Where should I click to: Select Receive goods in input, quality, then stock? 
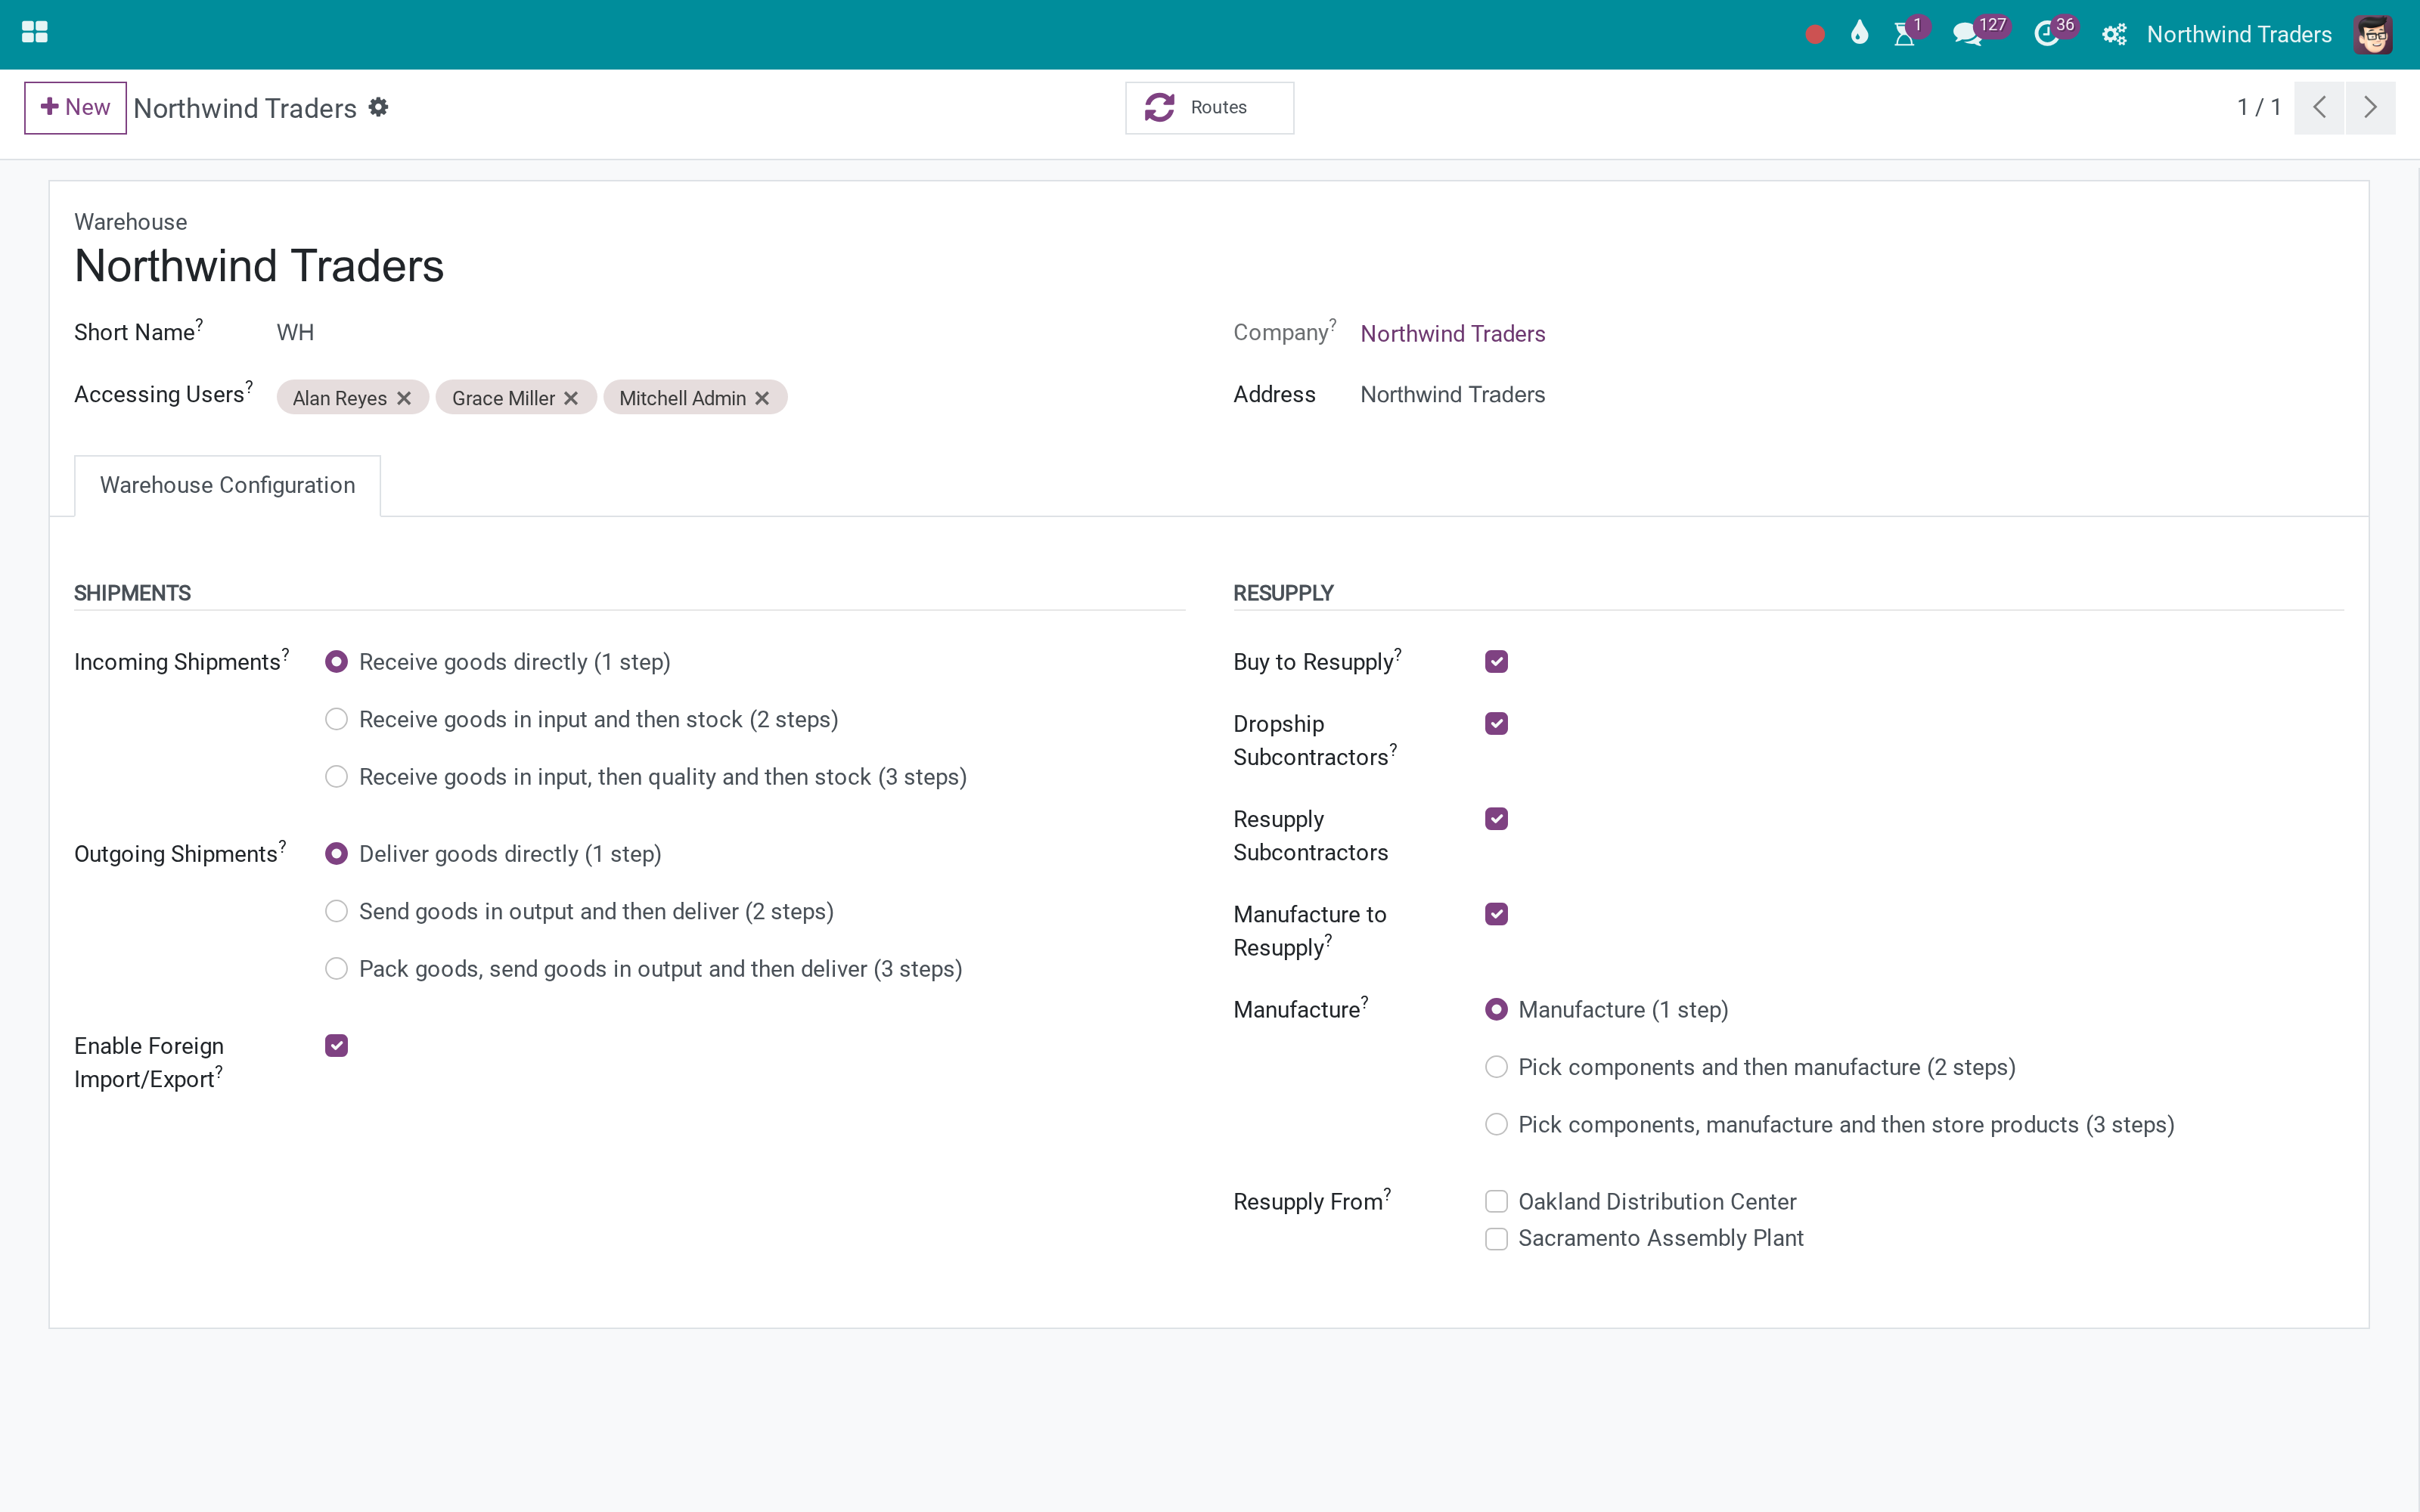[336, 777]
